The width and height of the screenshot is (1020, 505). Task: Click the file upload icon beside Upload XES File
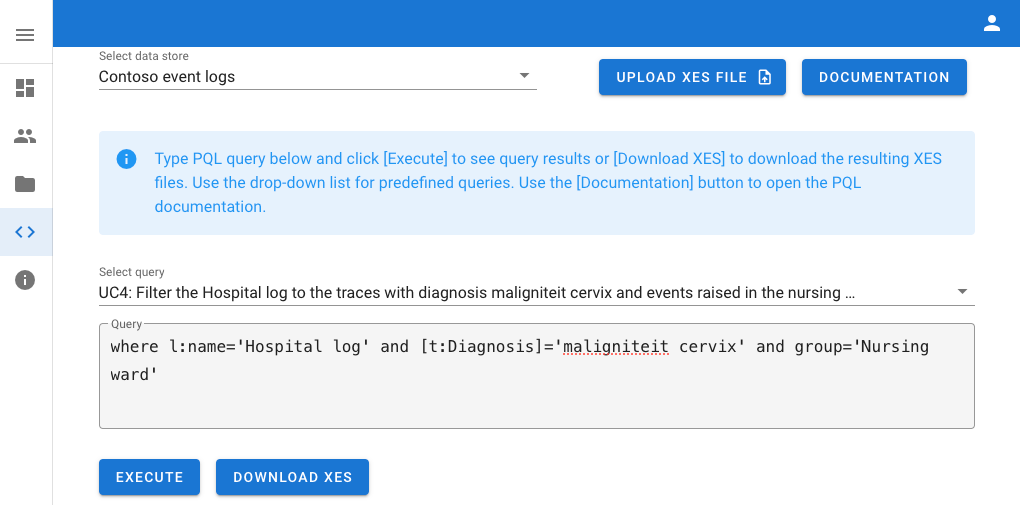point(765,77)
